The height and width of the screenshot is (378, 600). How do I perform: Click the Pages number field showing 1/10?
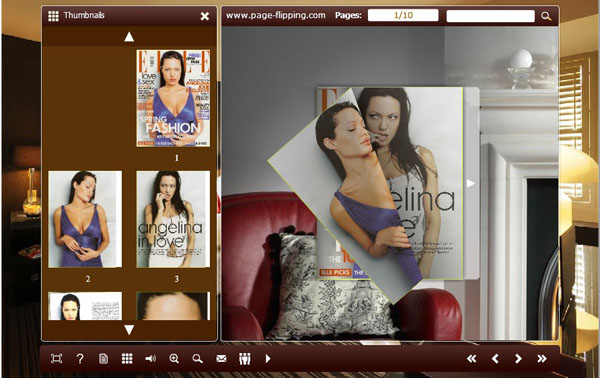pyautogui.click(x=403, y=15)
